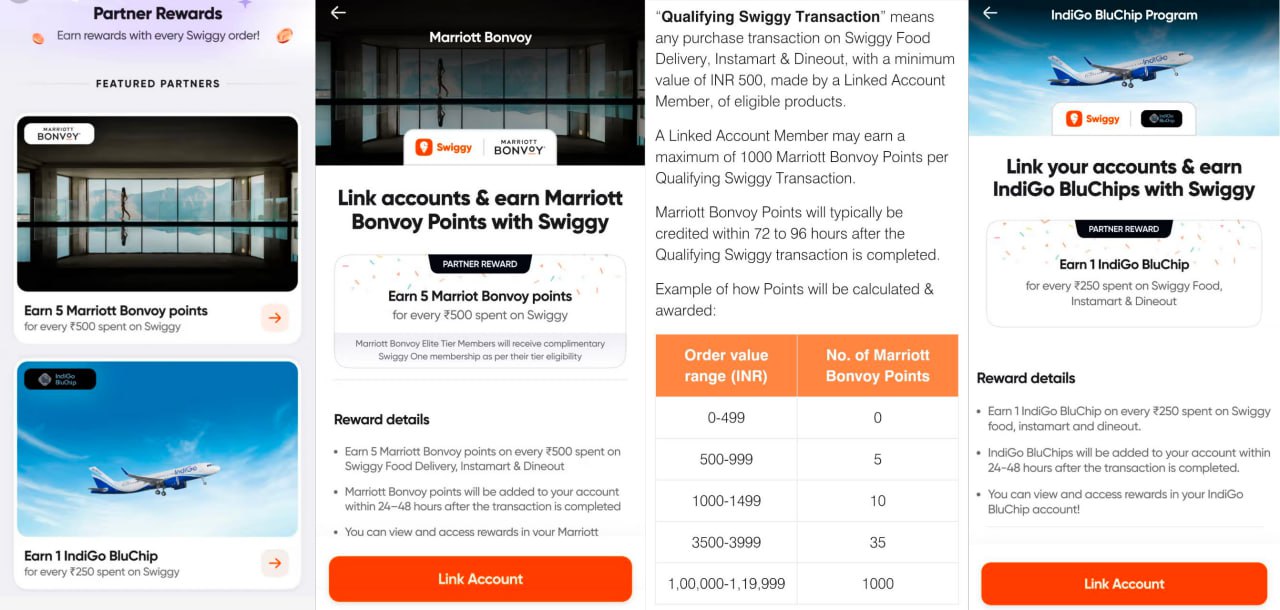This screenshot has width=1280, height=610.
Task: Tap Link Account for IndiGo BluChip
Action: [1124, 583]
